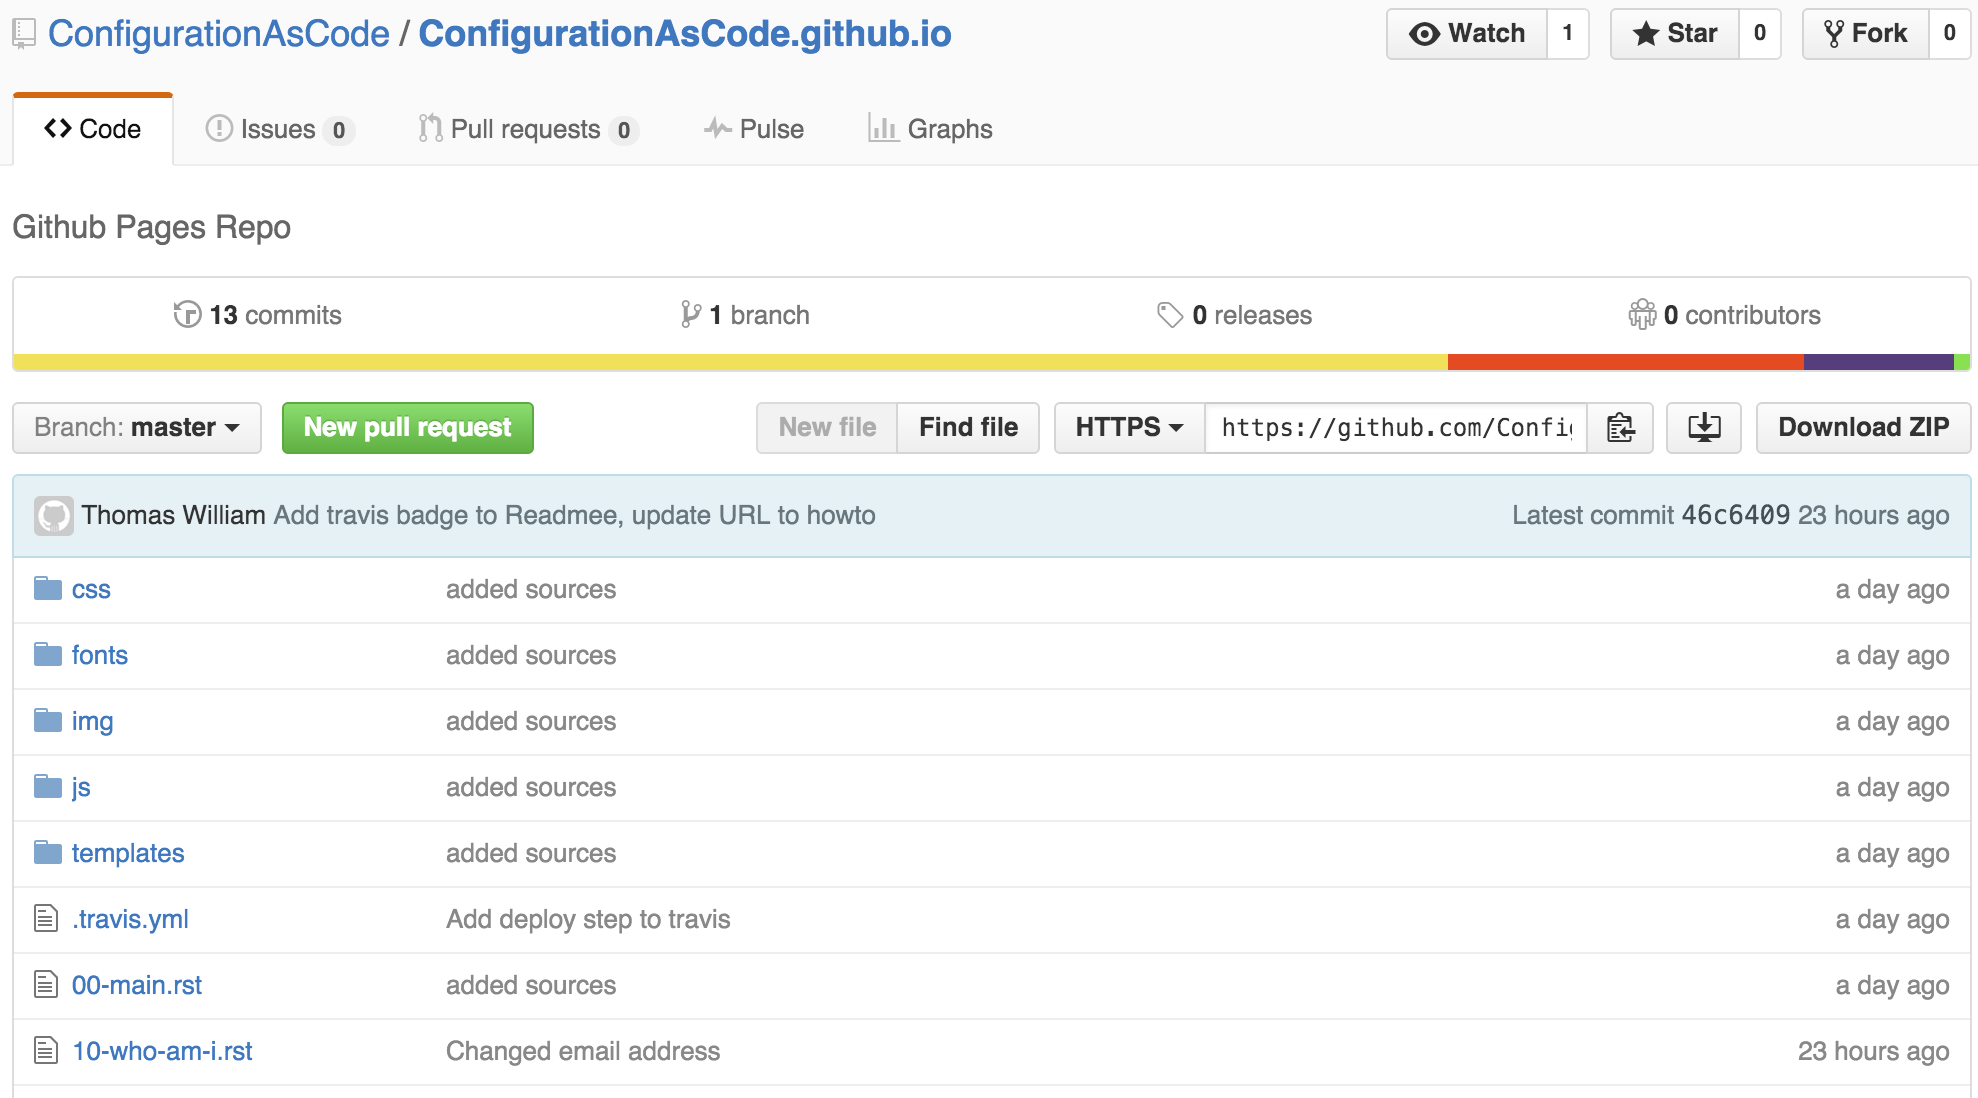Screen dimensions: 1978x1098
Task: Click Thomas William's avatar in the commit bar
Action: pos(54,515)
